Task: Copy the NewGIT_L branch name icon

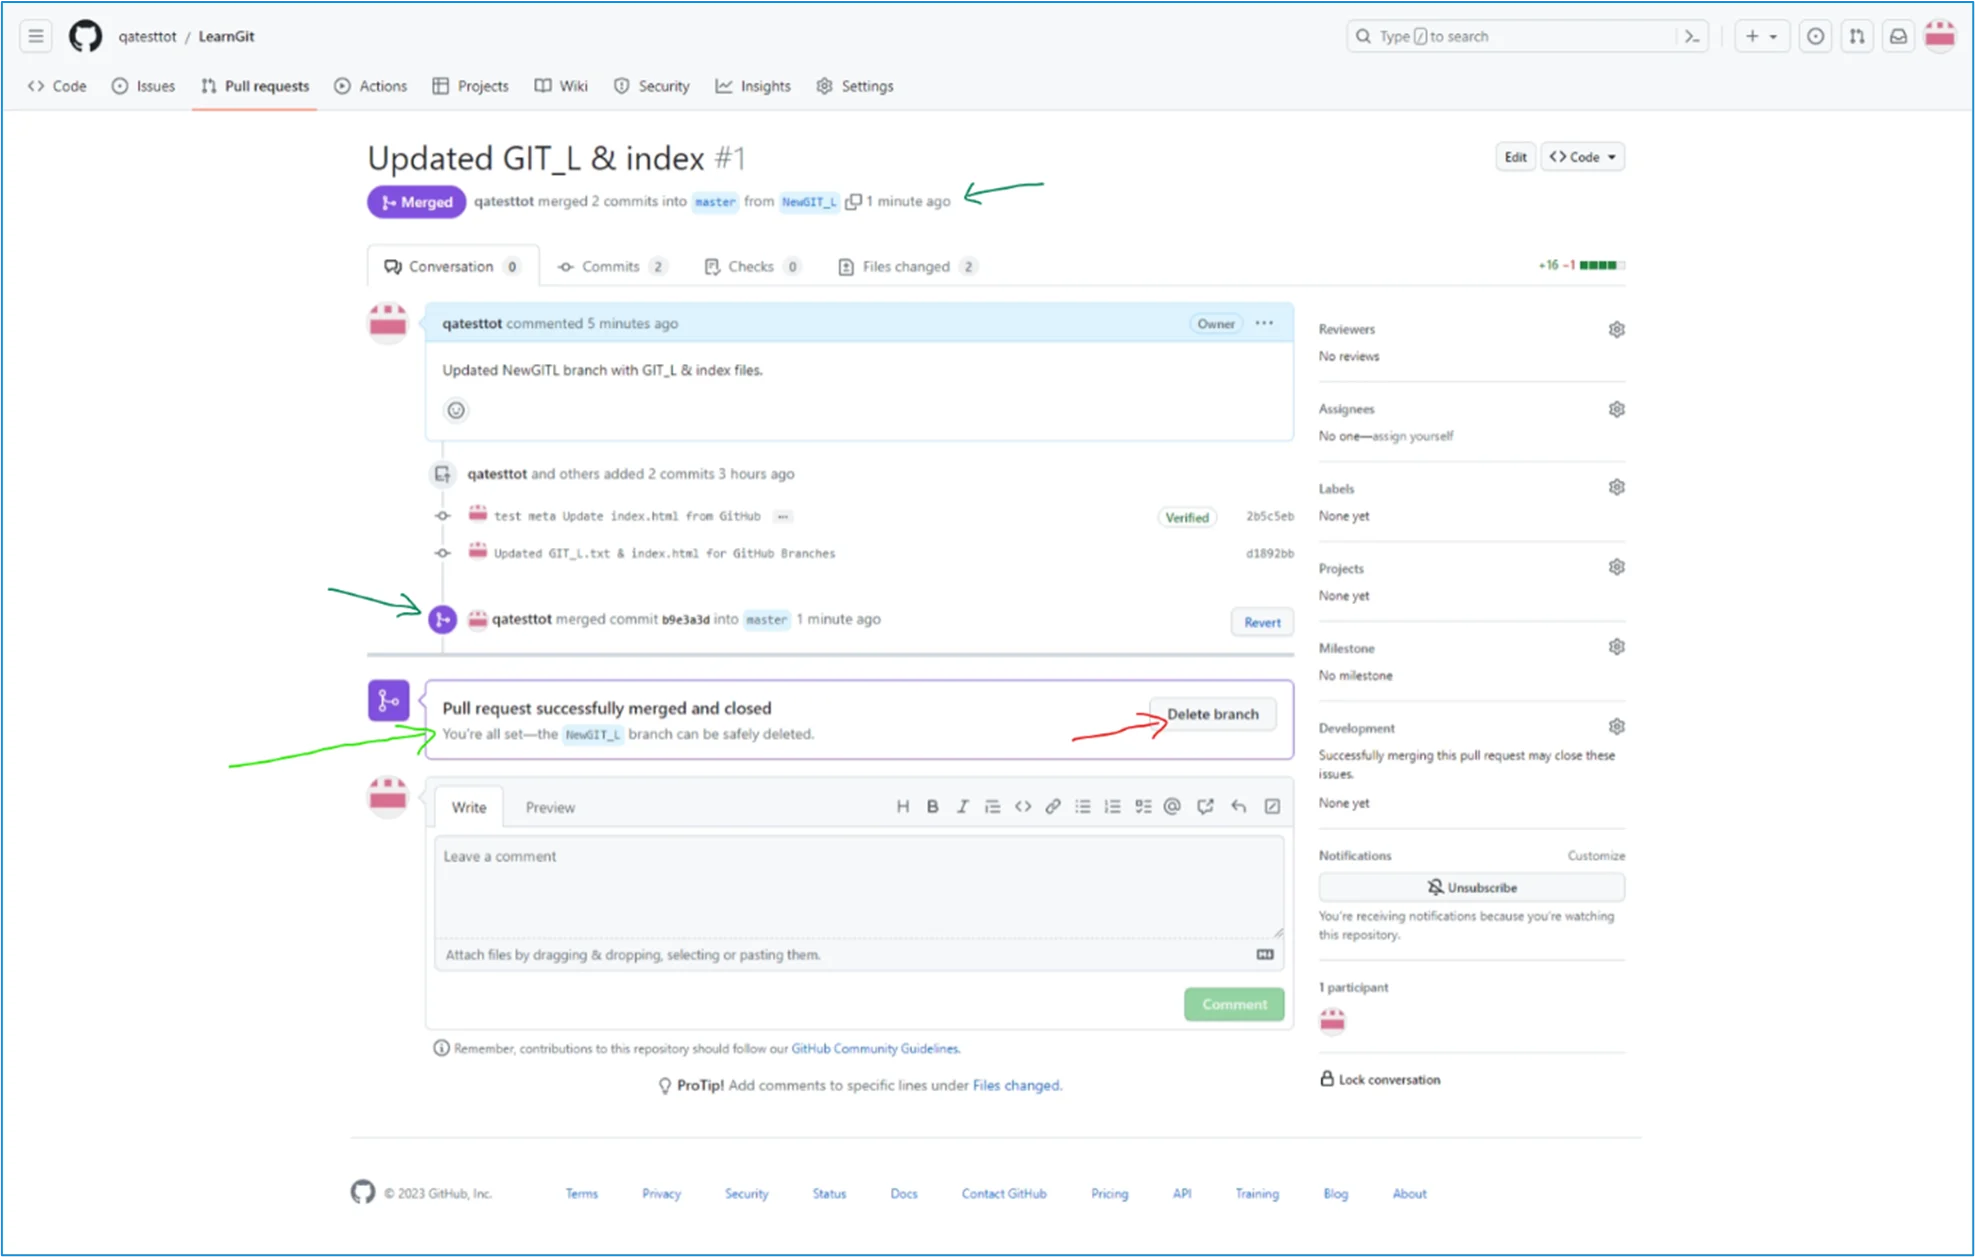Action: tap(854, 201)
